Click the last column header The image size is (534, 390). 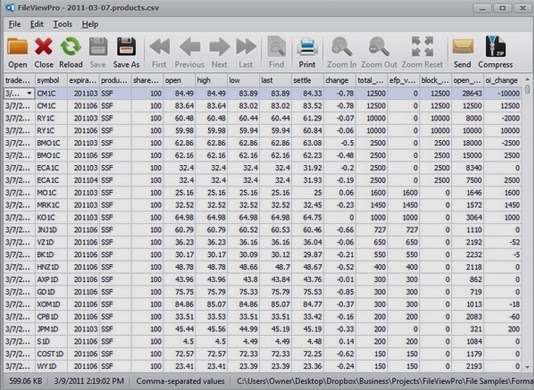click(x=275, y=80)
